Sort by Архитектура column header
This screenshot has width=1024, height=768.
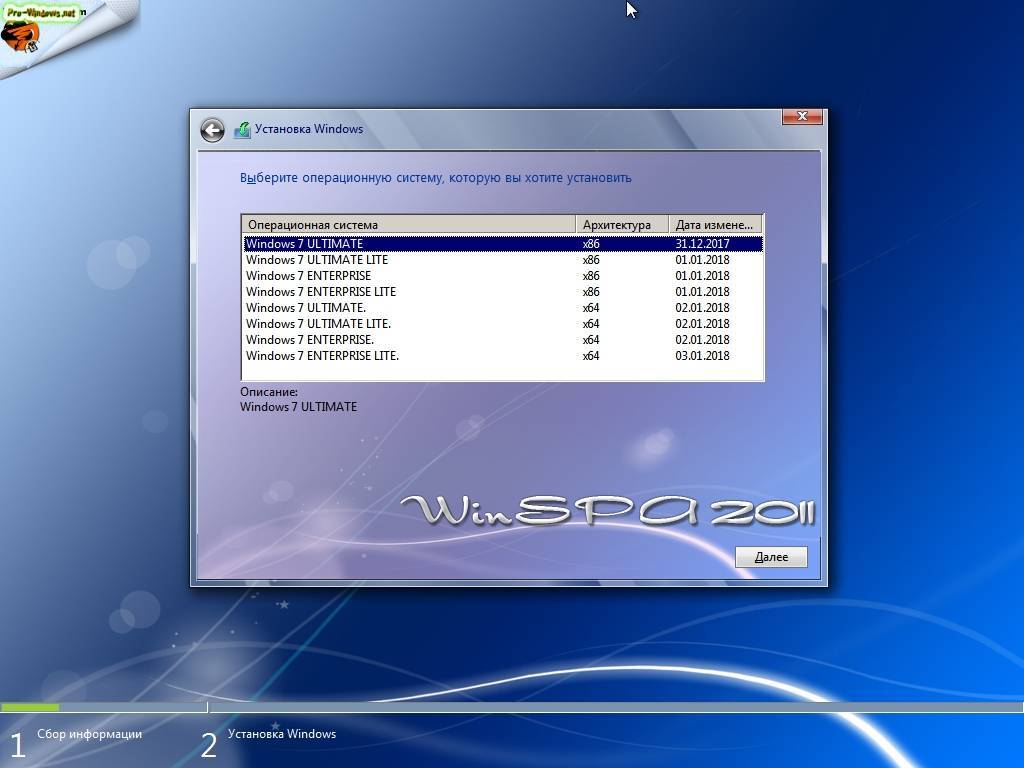[x=622, y=225]
